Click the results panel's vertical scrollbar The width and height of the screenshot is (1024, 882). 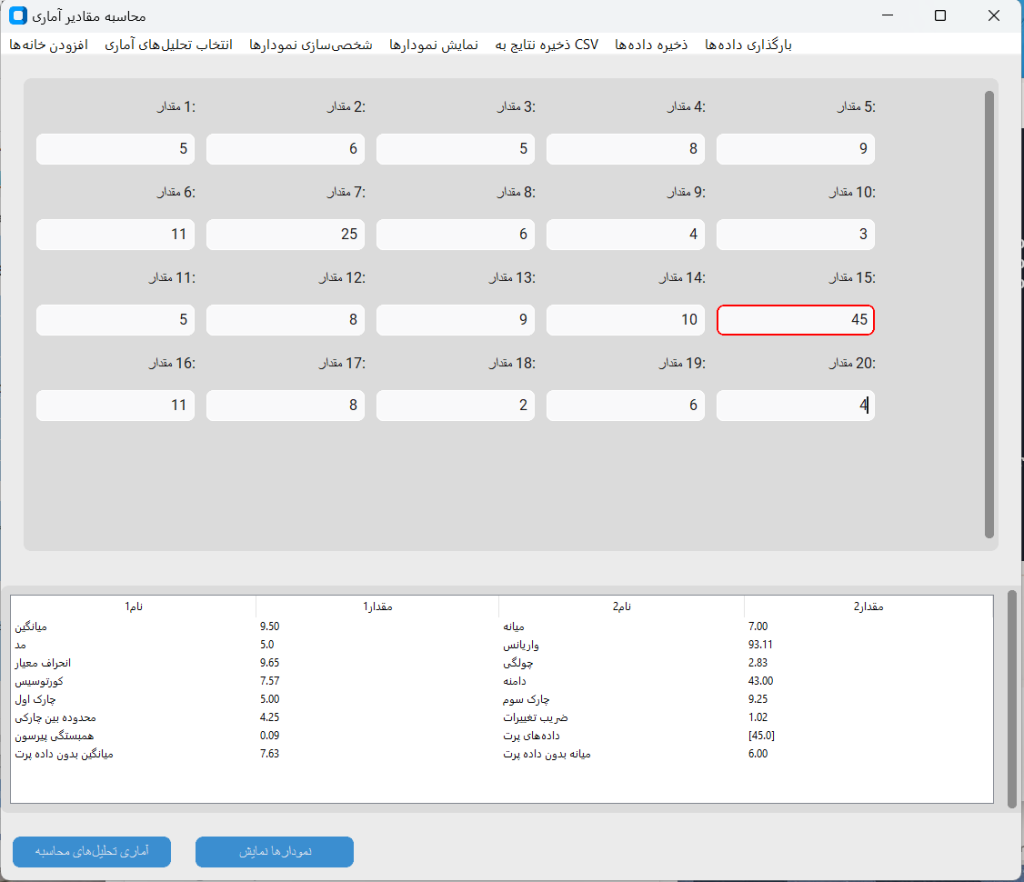[x=1011, y=696]
